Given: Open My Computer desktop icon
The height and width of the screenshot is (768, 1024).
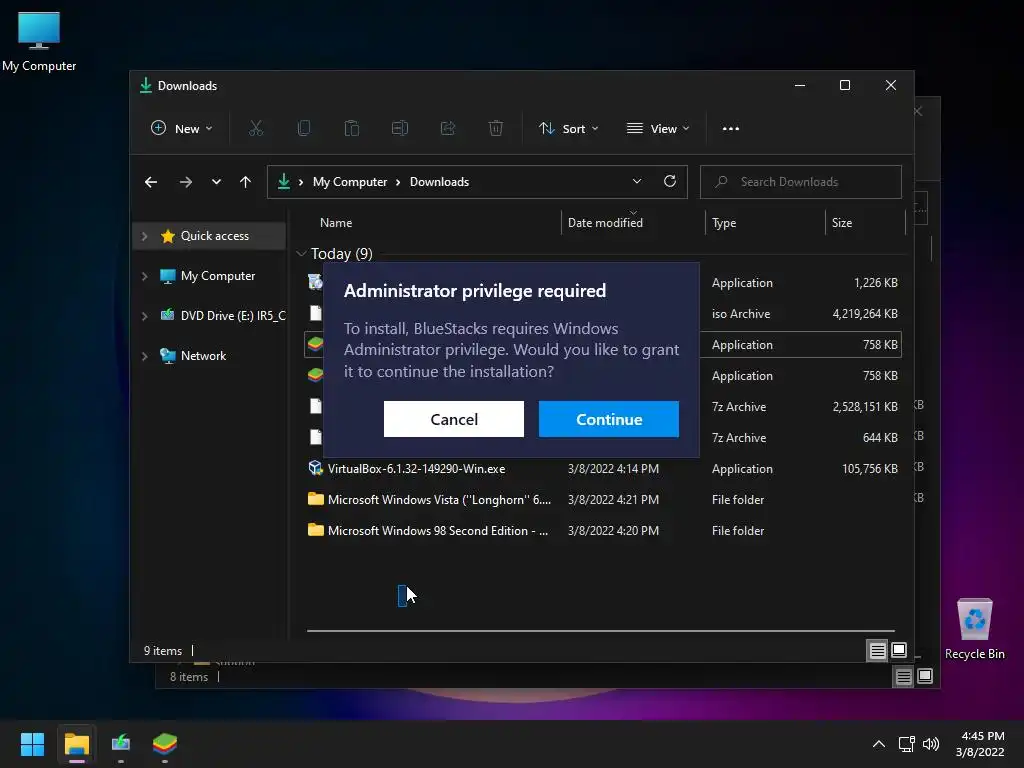Looking at the screenshot, I should coord(39,42).
